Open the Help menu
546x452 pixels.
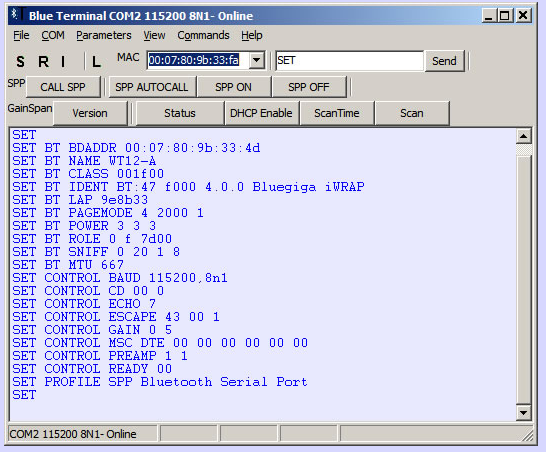click(x=252, y=35)
